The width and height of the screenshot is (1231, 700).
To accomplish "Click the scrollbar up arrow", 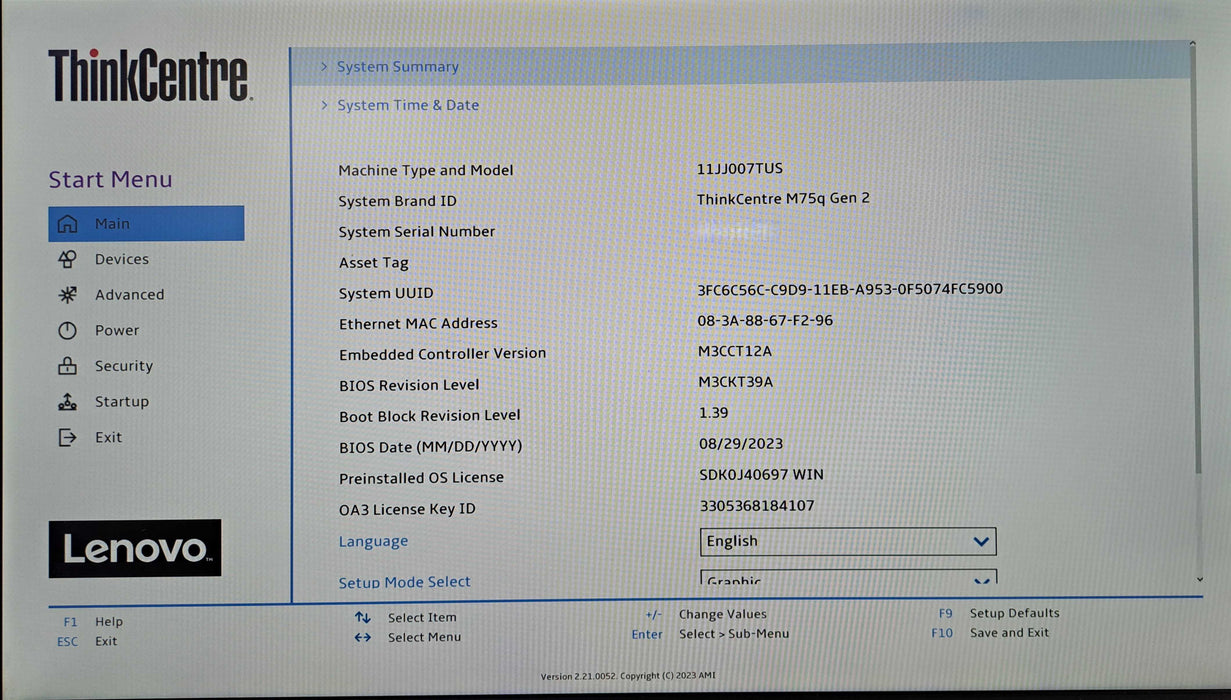I will [x=1193, y=44].
